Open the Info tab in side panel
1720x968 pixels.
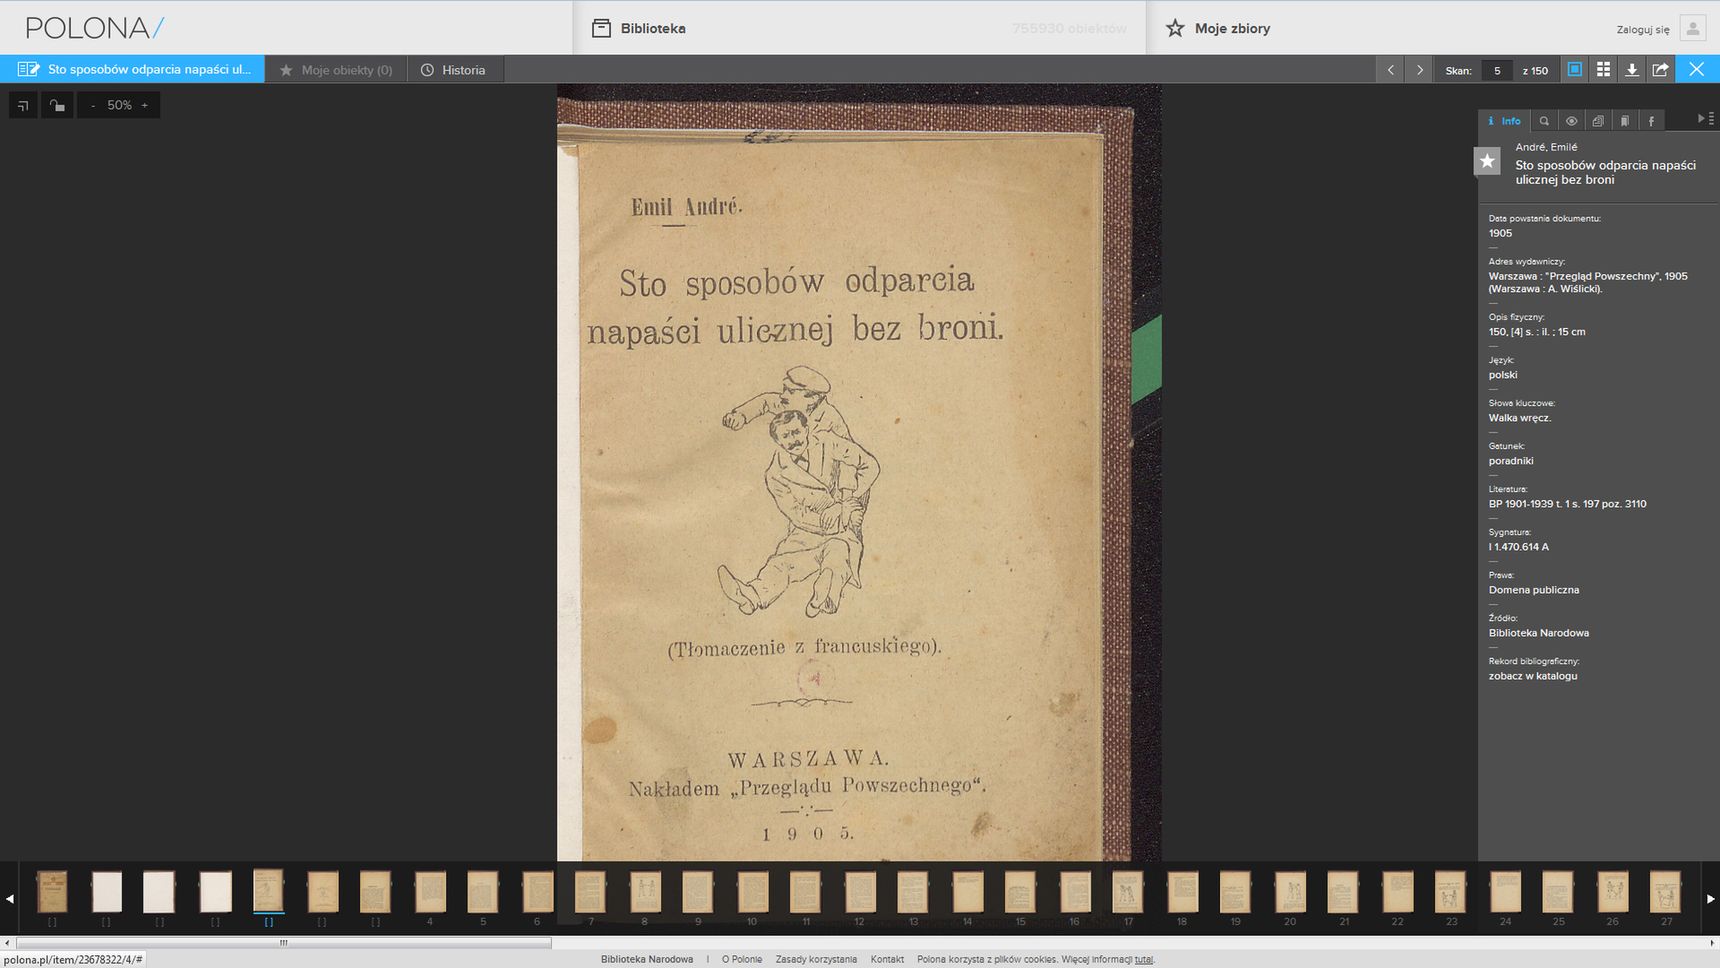click(1504, 121)
